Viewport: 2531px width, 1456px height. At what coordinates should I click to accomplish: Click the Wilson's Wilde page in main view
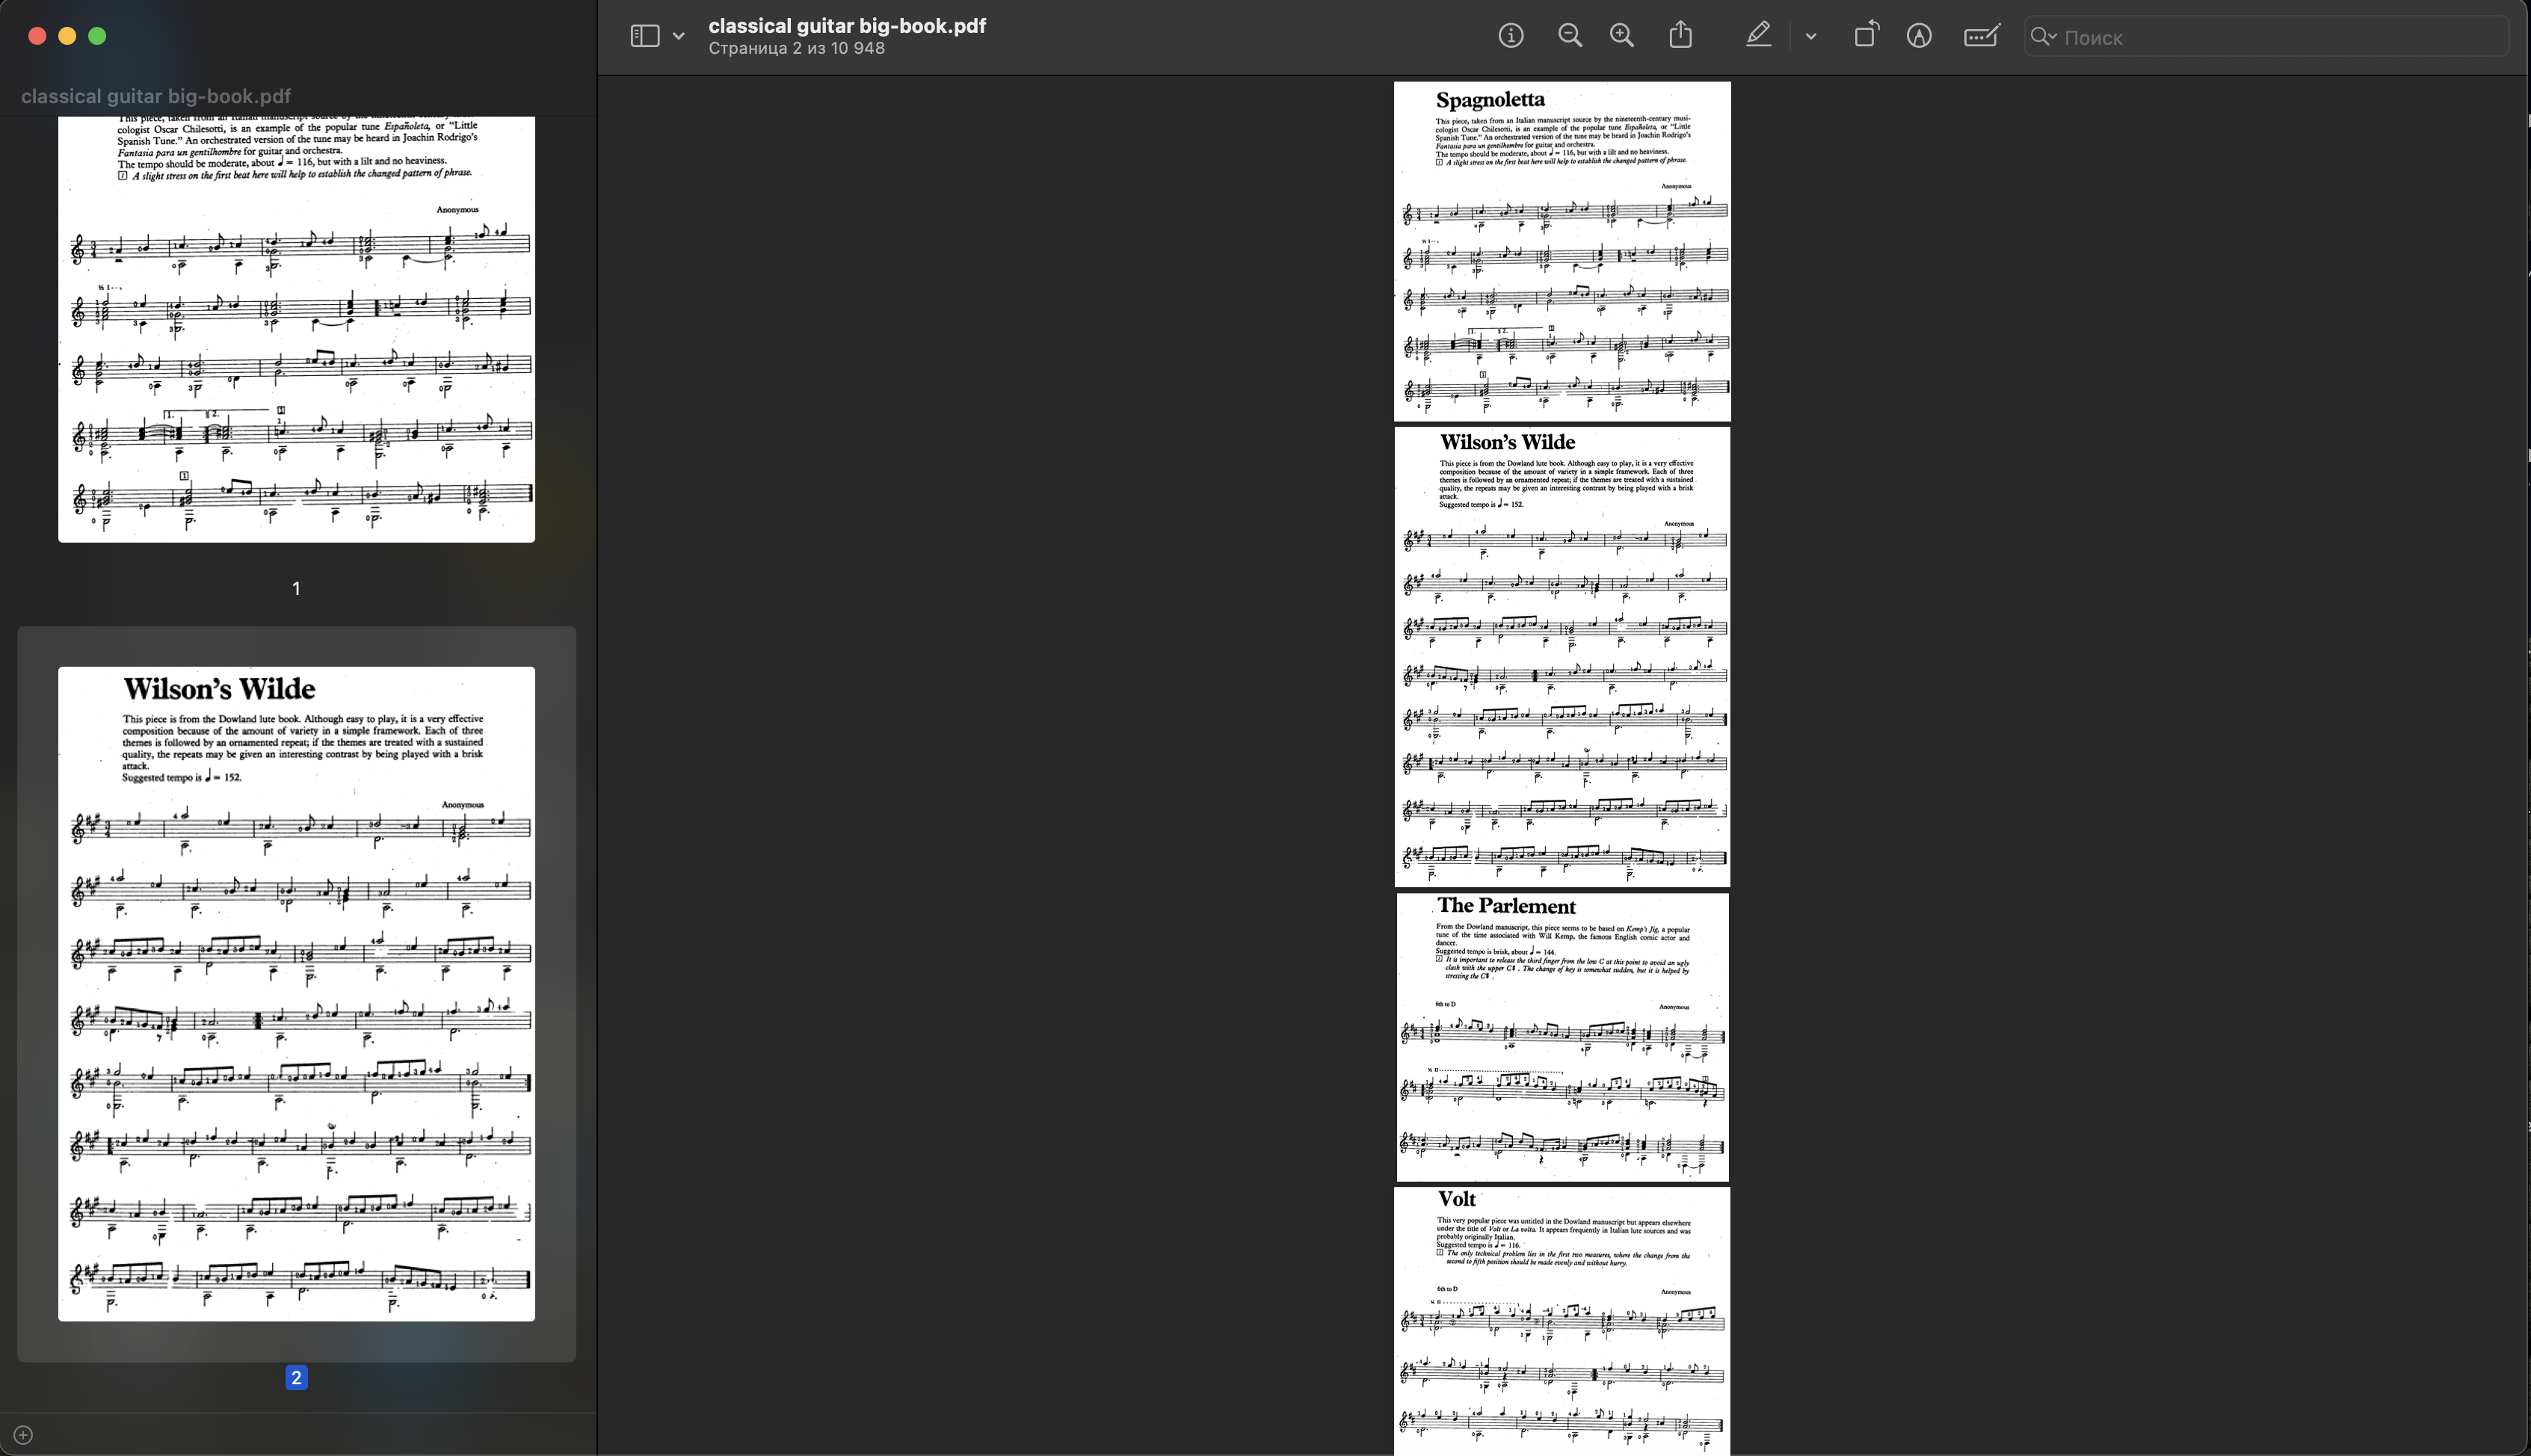click(1562, 657)
